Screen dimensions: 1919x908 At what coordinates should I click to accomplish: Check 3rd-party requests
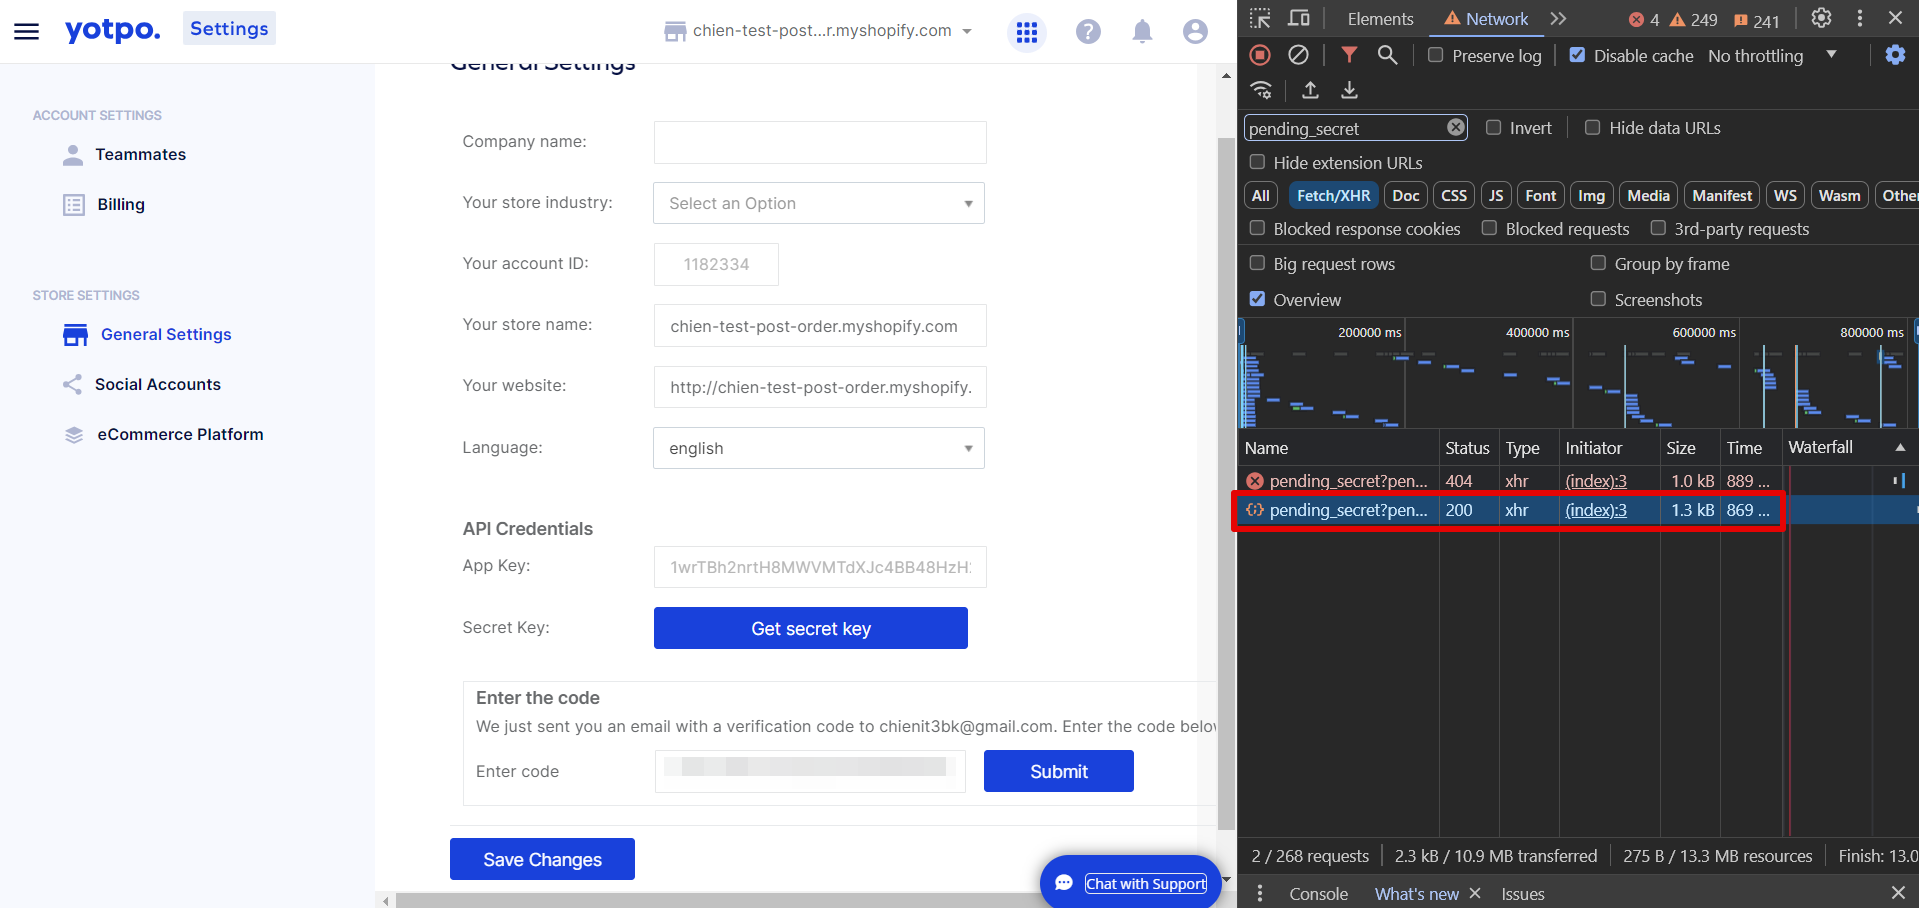pos(1658,228)
